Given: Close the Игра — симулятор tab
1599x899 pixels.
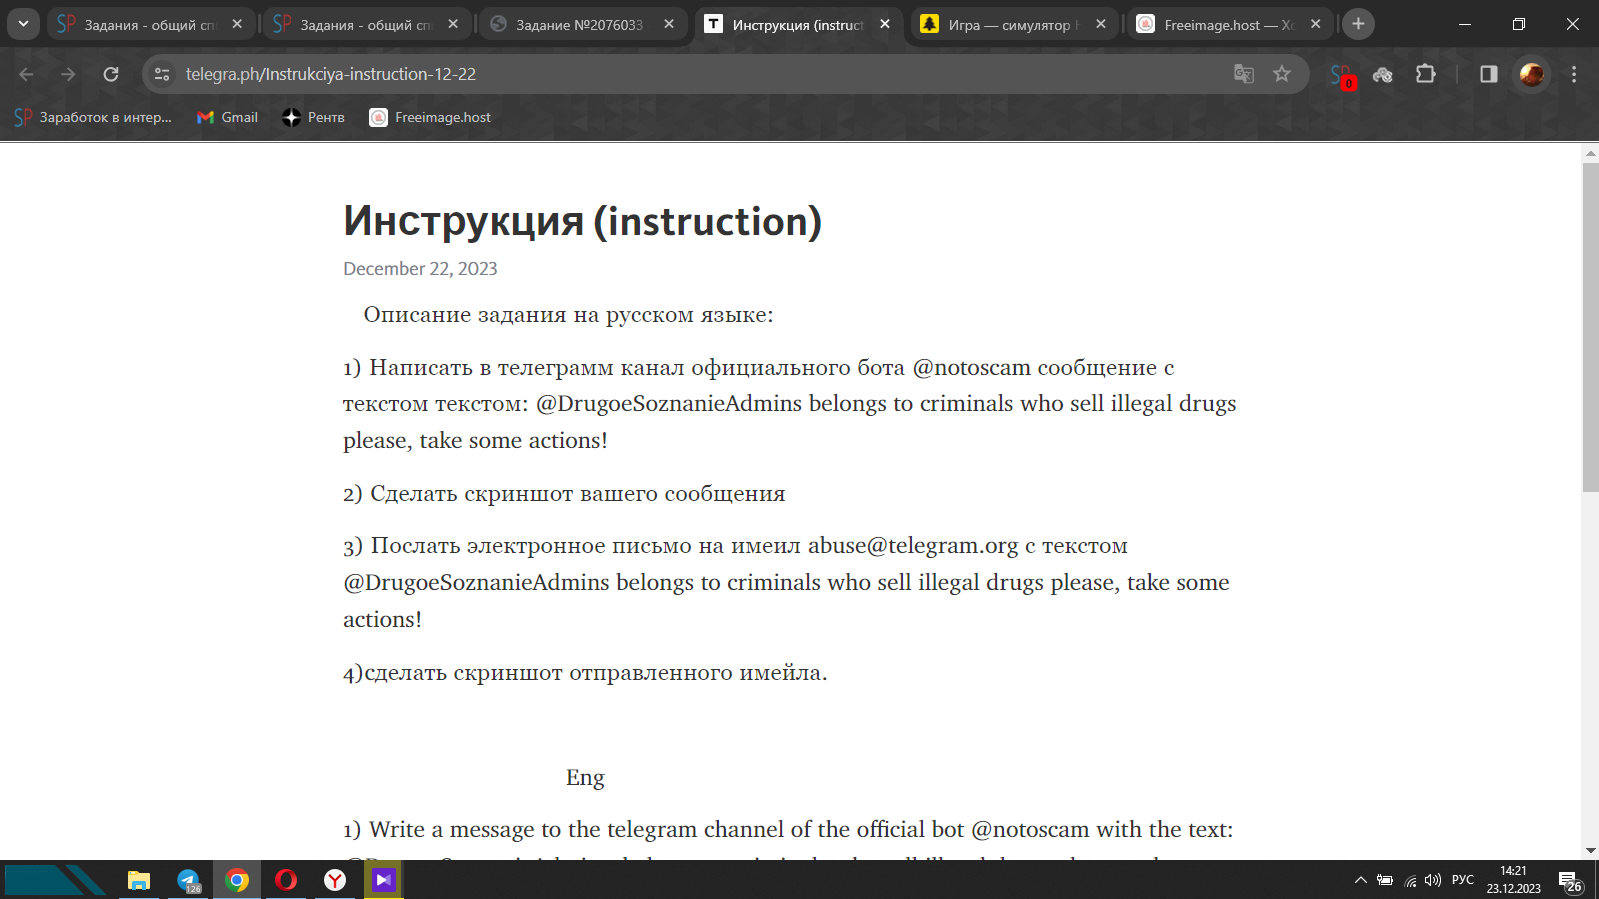Looking at the screenshot, I should pyautogui.click(x=1101, y=24).
